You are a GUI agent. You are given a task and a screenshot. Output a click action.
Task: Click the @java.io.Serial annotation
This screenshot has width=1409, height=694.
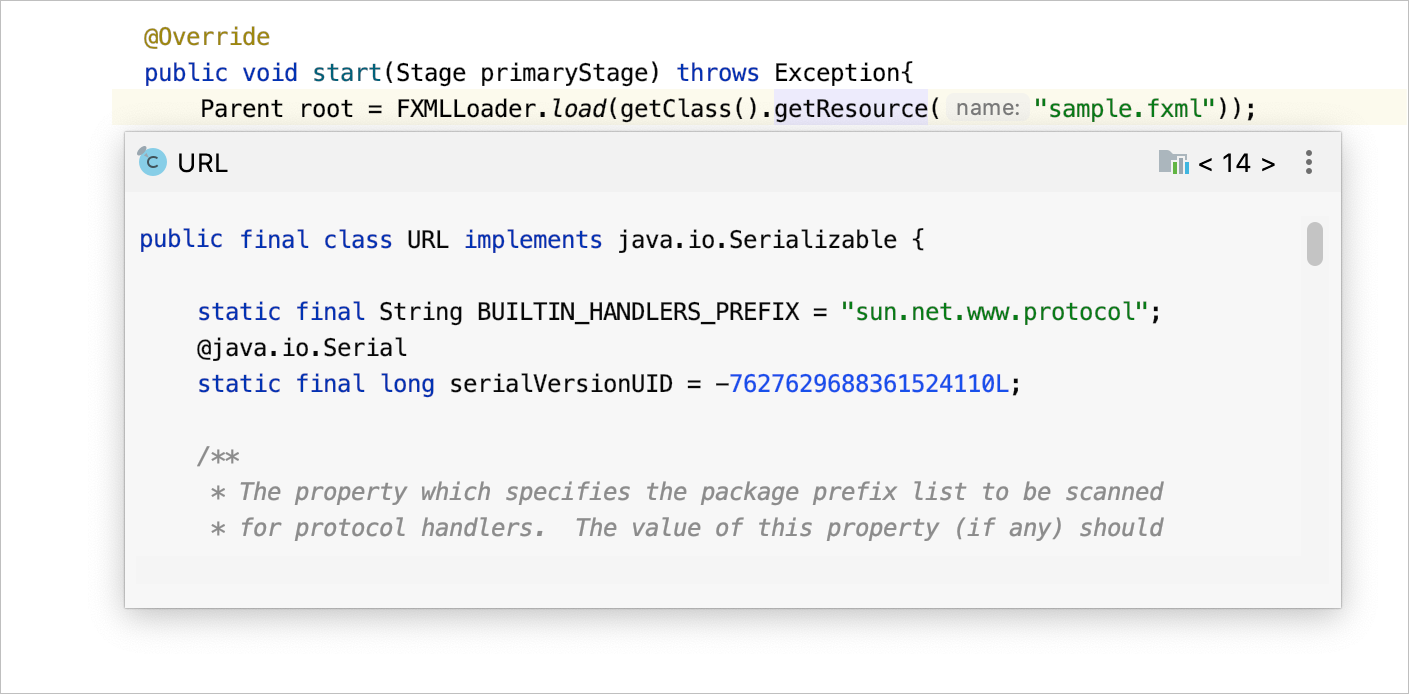(302, 347)
